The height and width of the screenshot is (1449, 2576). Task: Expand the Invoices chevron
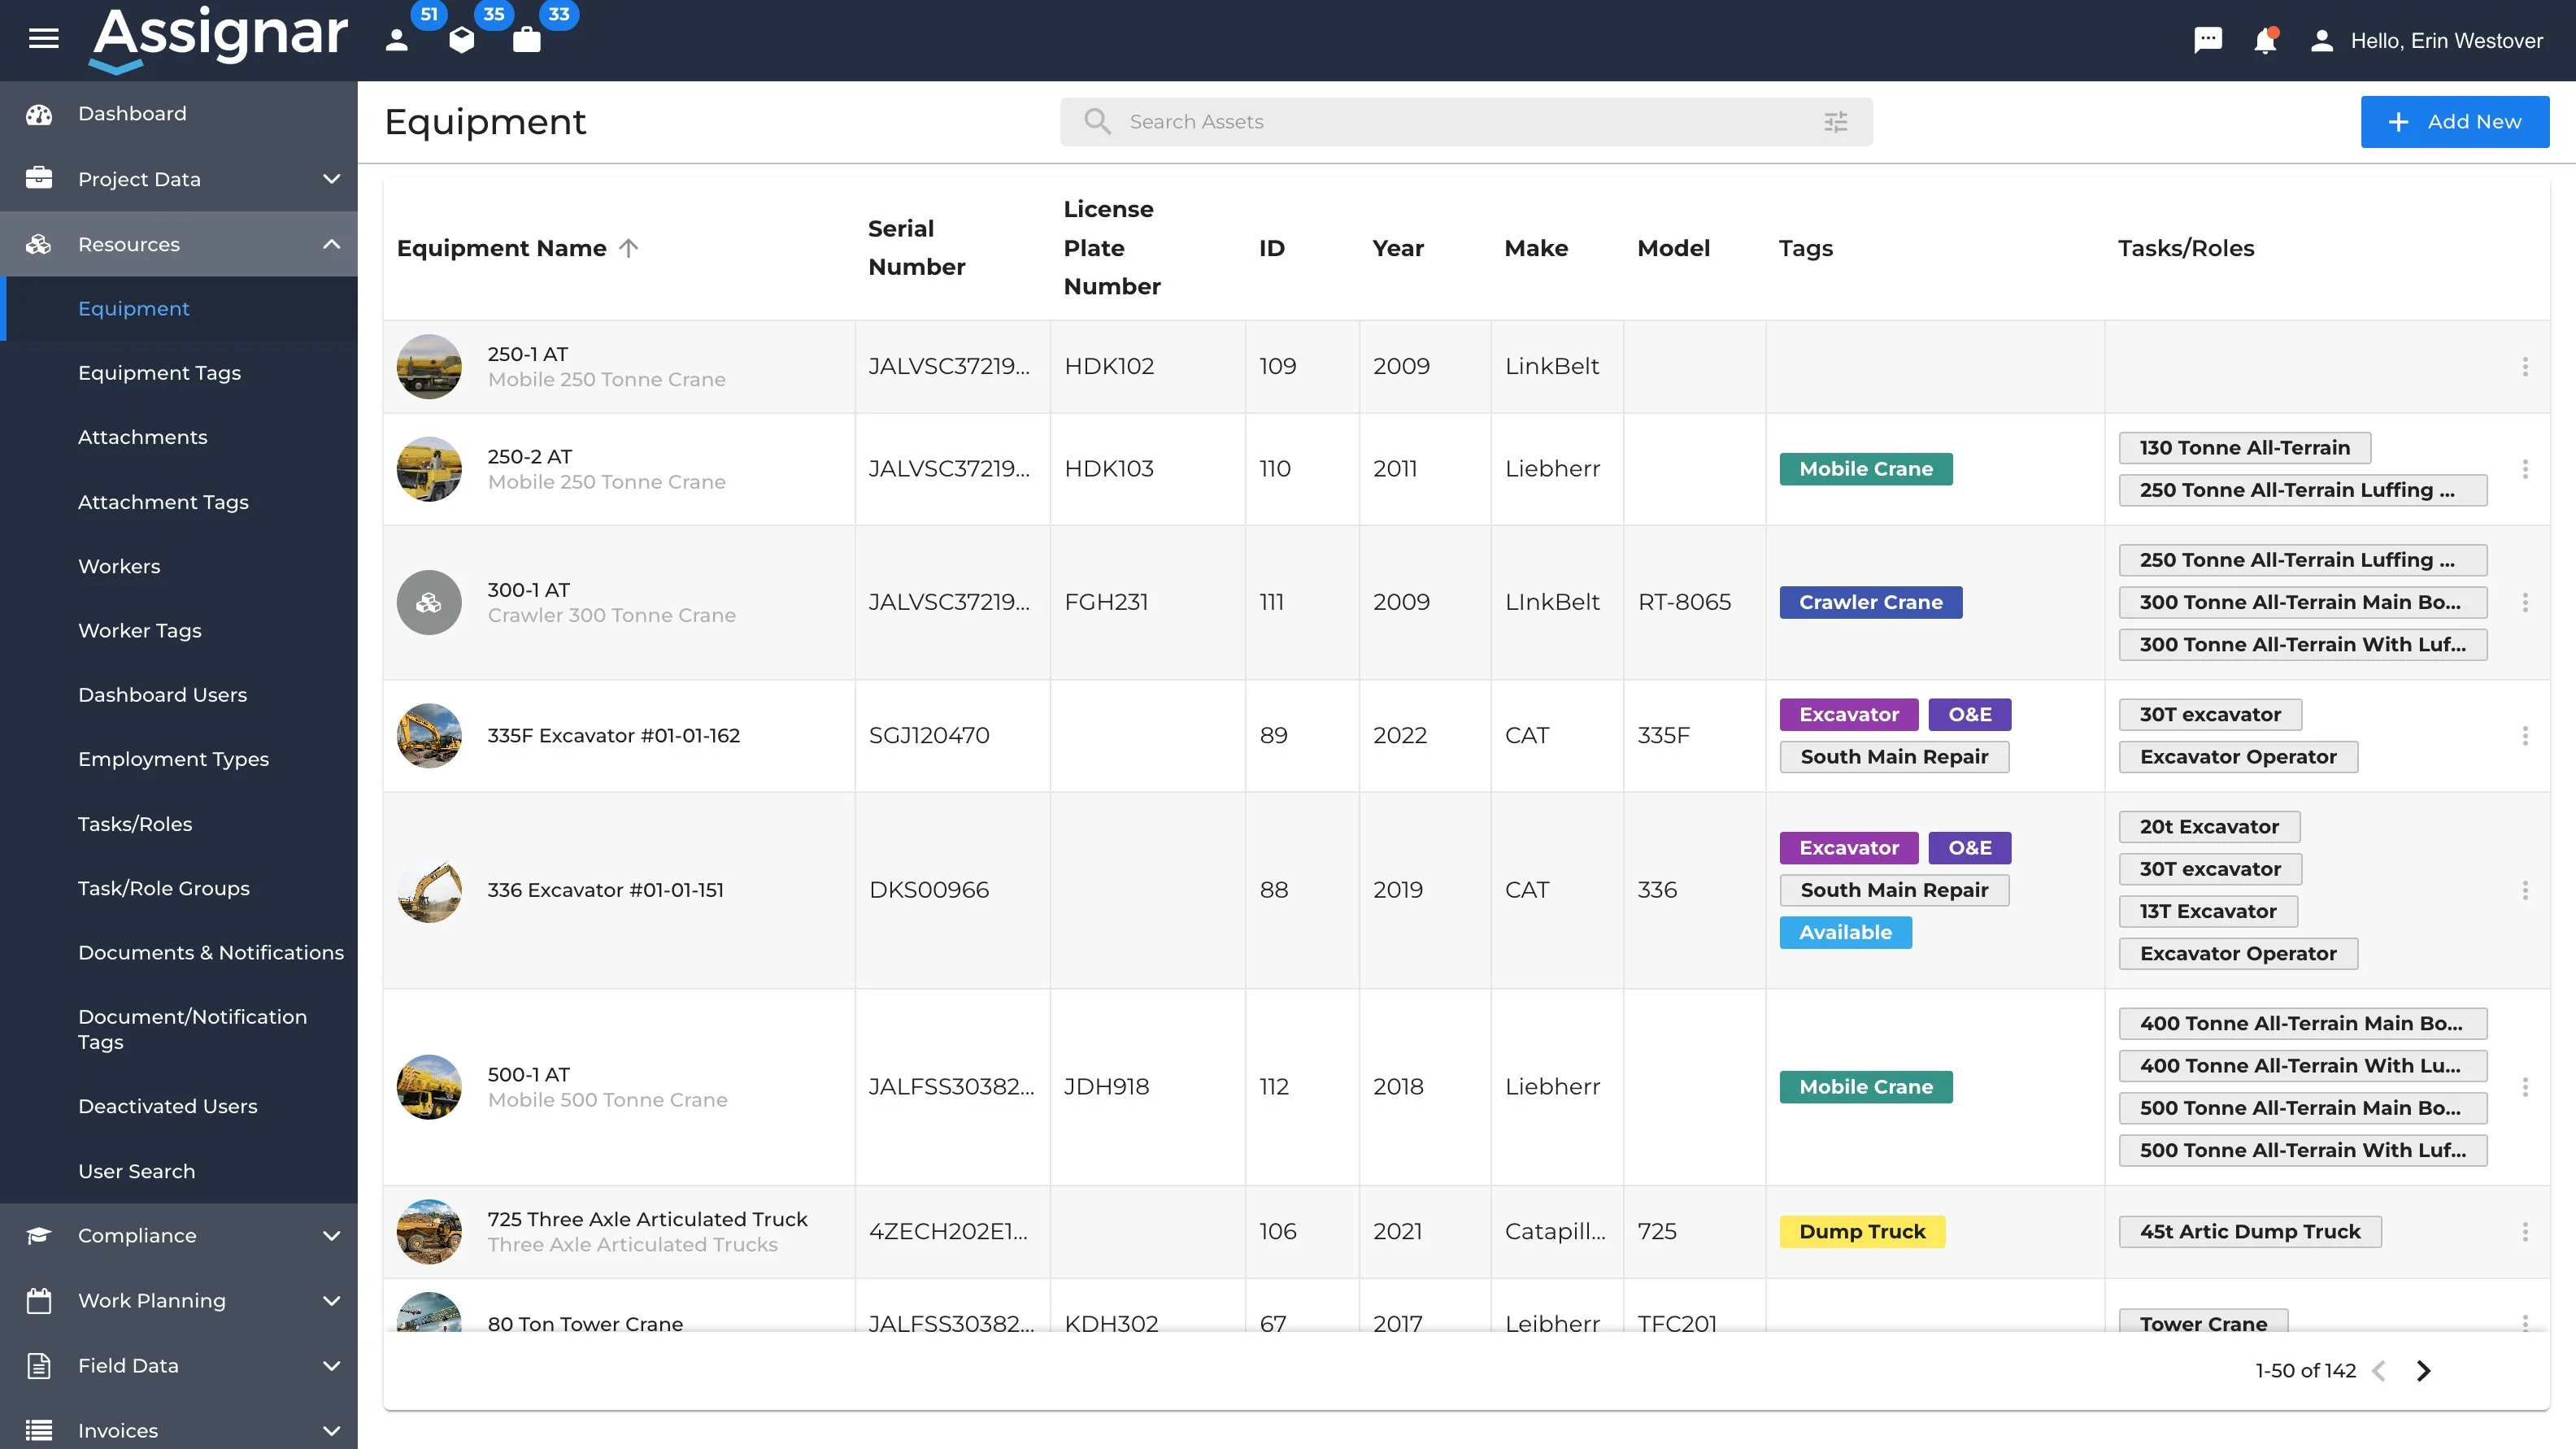coord(331,1431)
